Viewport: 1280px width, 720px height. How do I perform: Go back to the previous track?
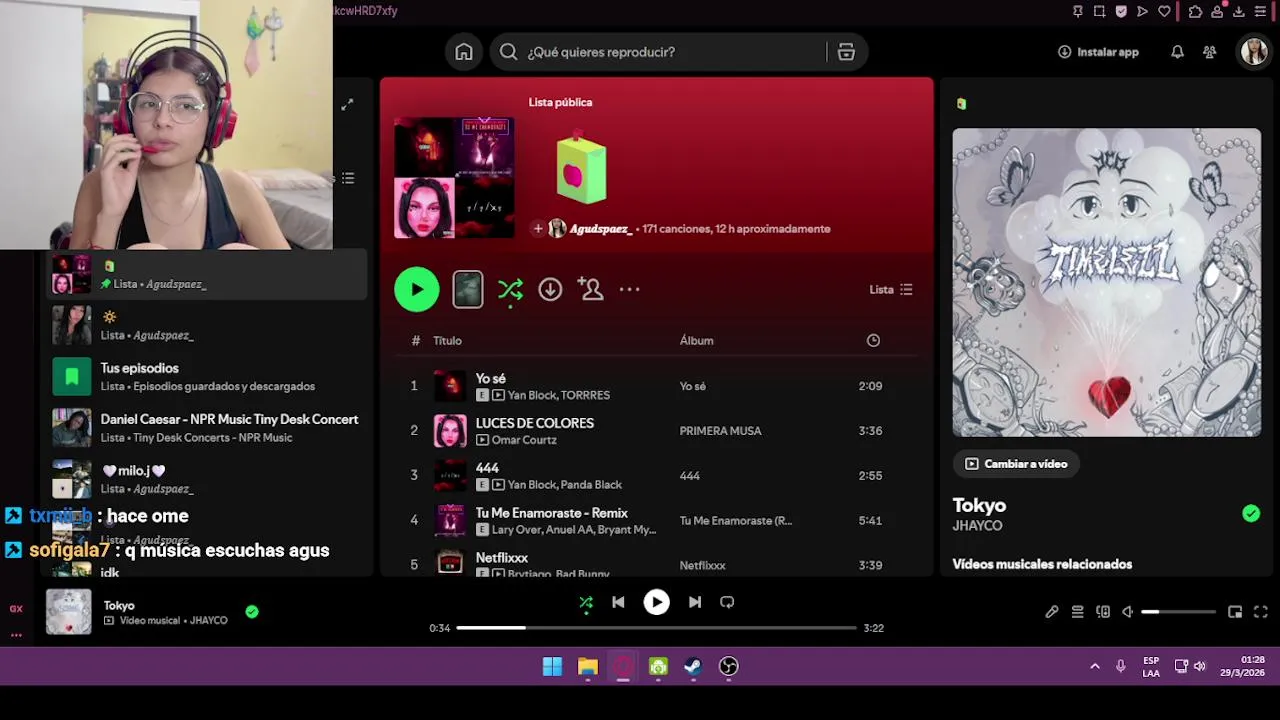618,602
